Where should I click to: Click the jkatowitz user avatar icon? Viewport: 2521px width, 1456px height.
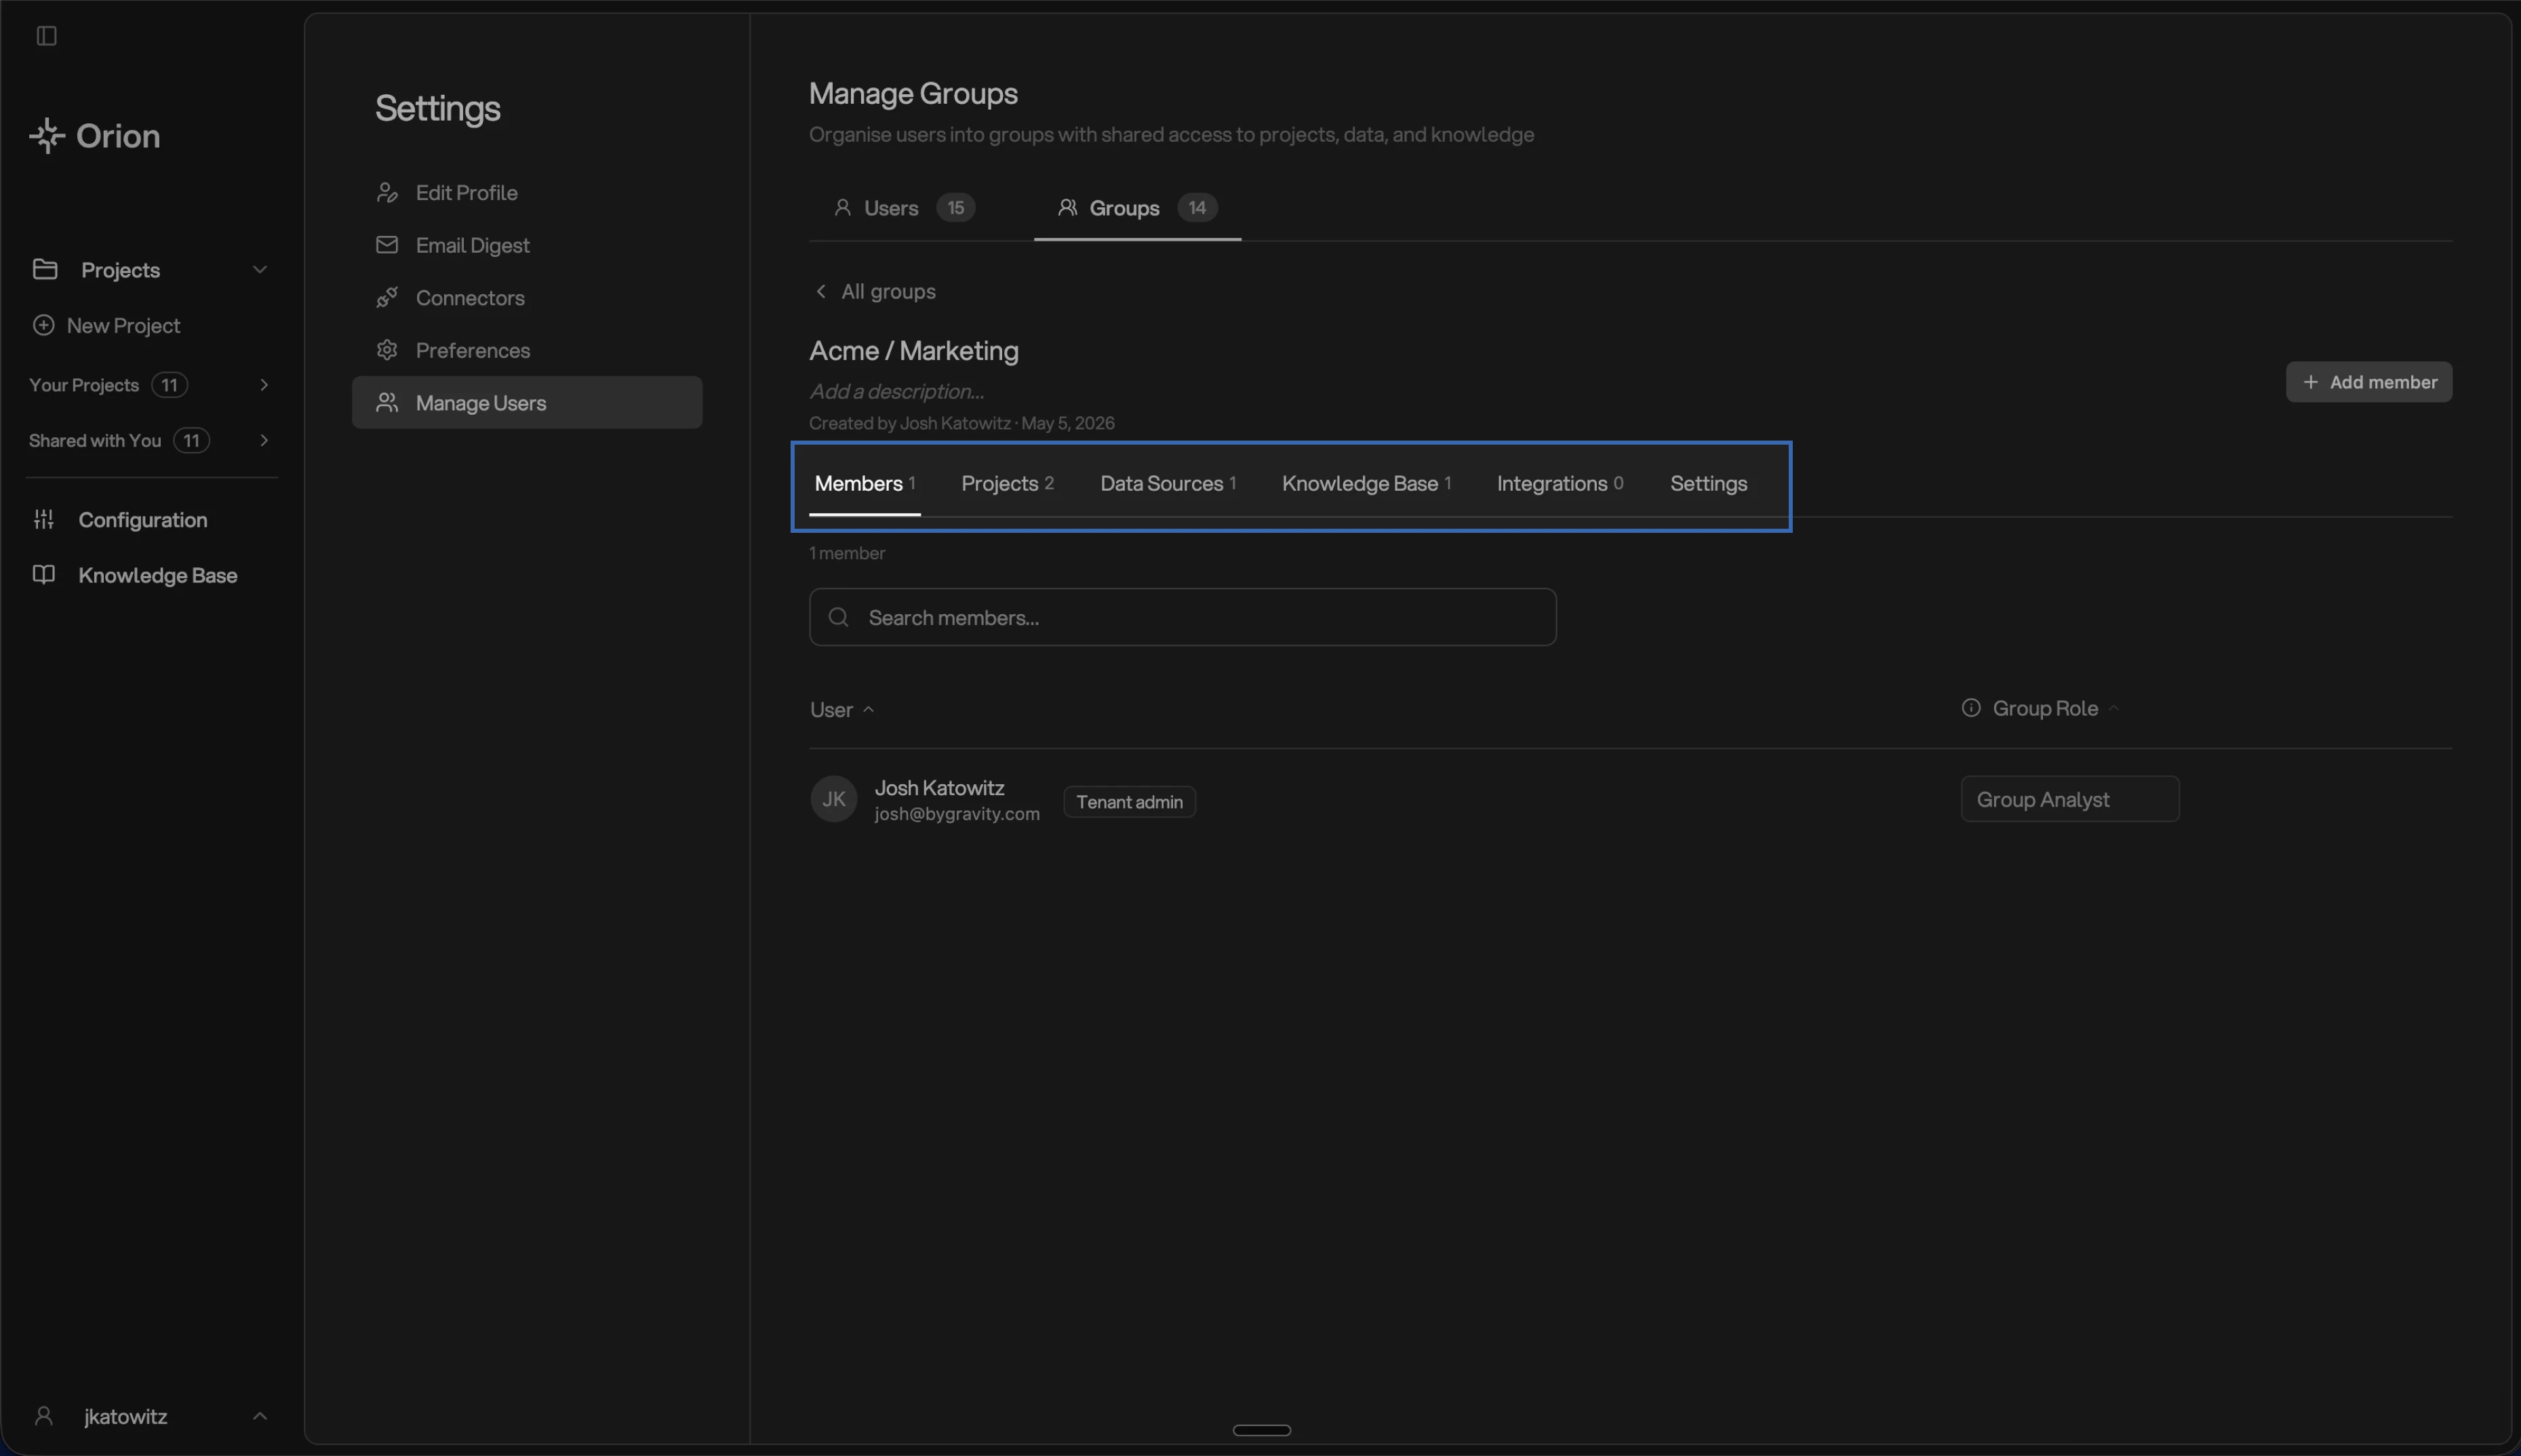pyautogui.click(x=44, y=1416)
